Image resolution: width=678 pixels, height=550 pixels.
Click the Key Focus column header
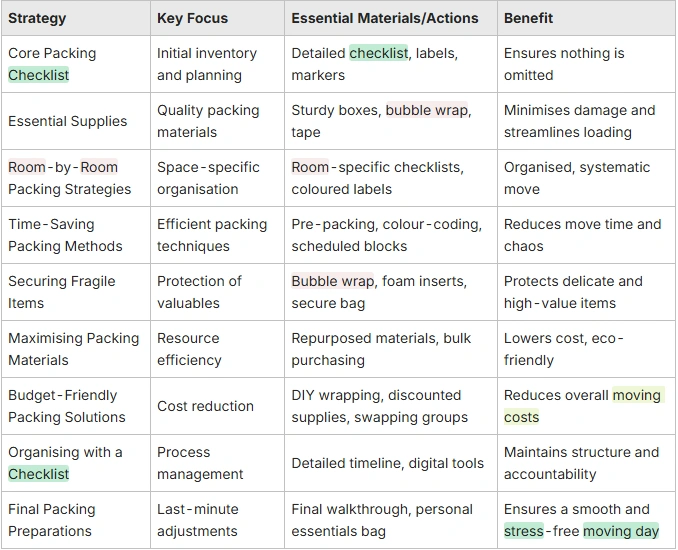pos(192,18)
